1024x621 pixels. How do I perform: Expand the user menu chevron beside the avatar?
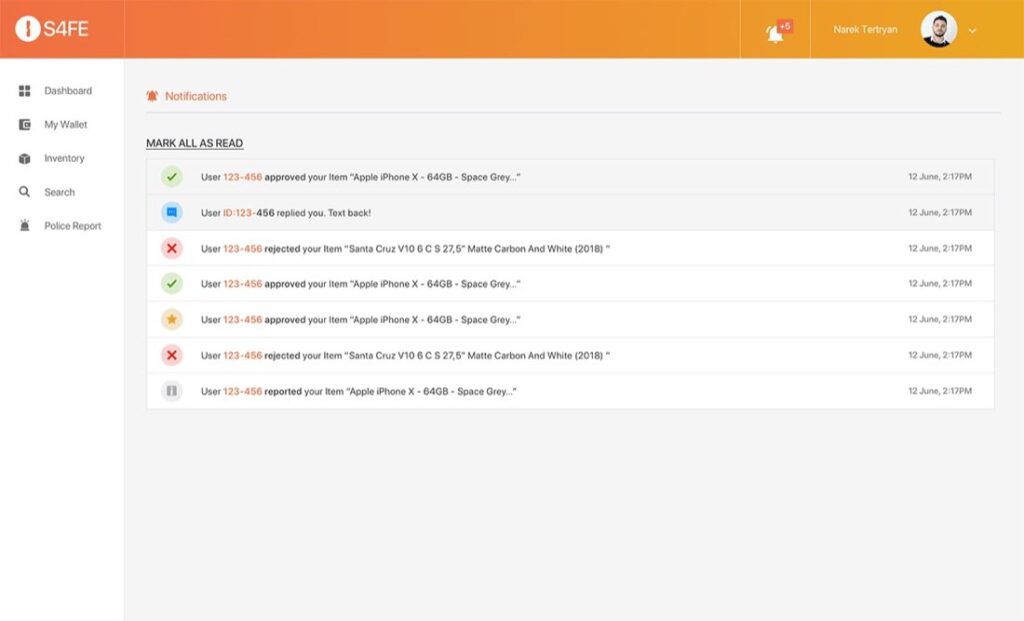pyautogui.click(x=972, y=31)
